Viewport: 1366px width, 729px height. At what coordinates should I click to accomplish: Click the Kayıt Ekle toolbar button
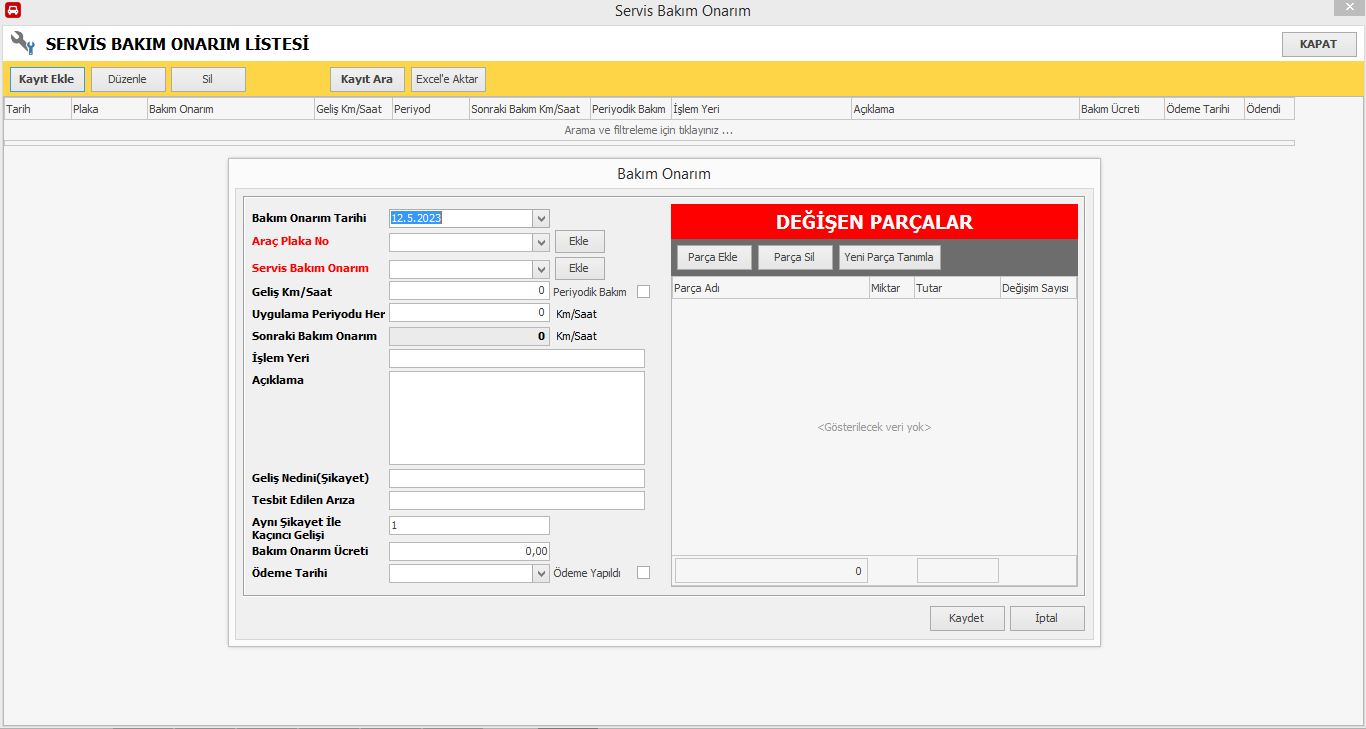[47, 80]
